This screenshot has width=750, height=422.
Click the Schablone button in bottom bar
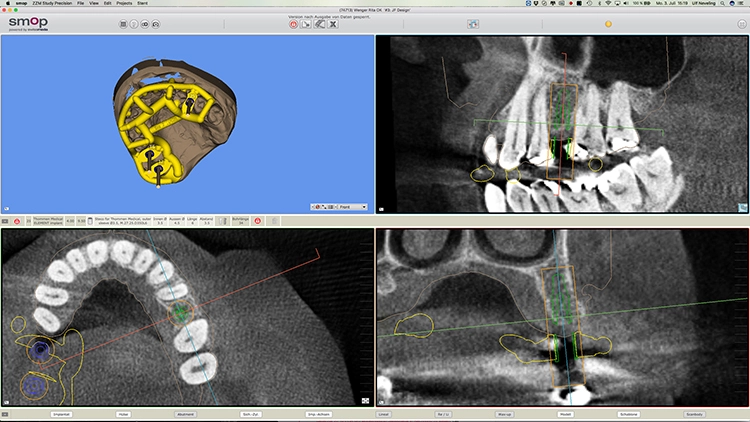pyautogui.click(x=629, y=414)
